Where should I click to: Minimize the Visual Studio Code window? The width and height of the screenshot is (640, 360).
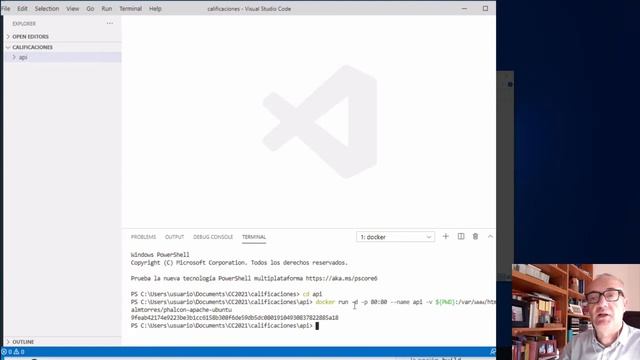[x=464, y=9]
